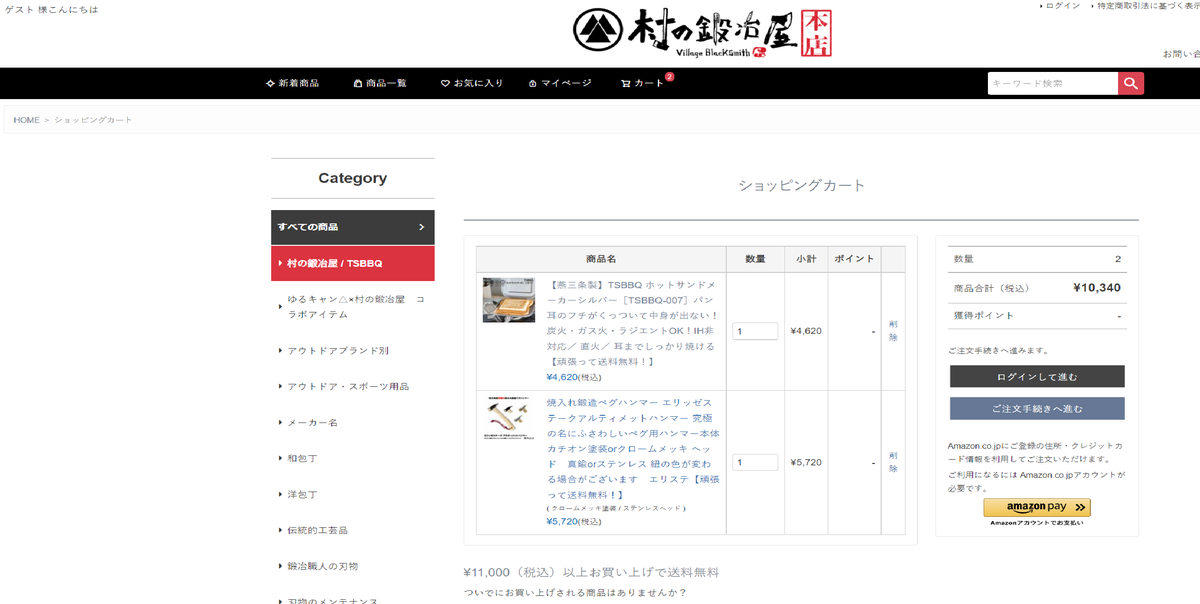Image resolution: width=1200 pixels, height=604 pixels.
Task: Click ご注文手続きへ進む button
Action: pos(1037,408)
